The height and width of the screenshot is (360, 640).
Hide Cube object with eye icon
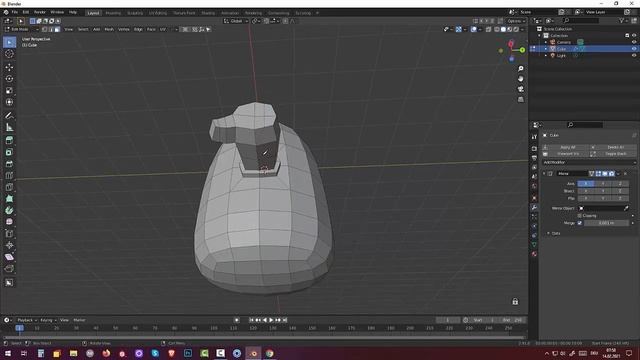(634, 49)
